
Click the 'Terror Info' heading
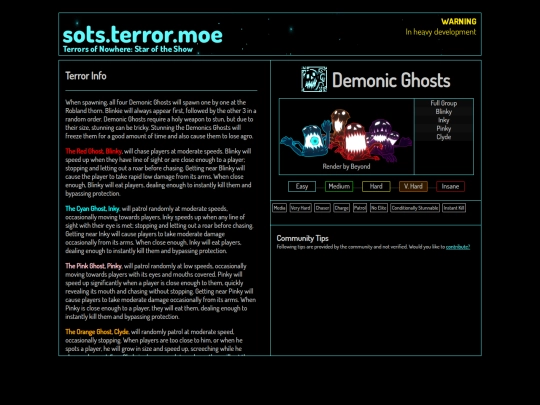tap(86, 76)
